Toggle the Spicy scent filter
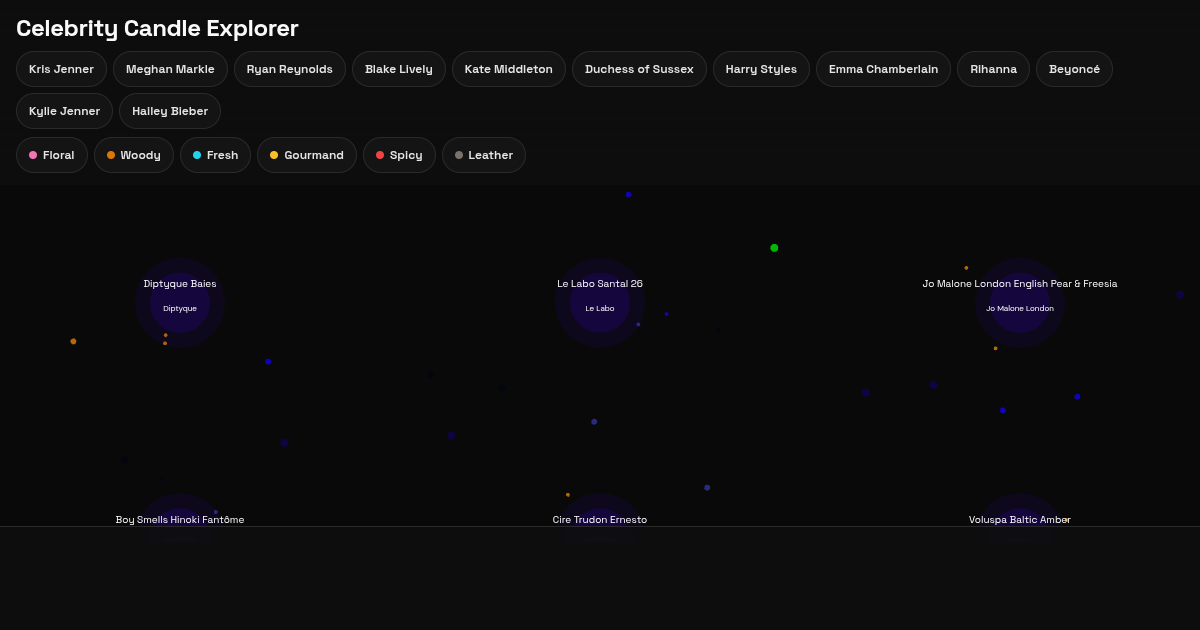Image resolution: width=1200 pixels, height=630 pixels. point(399,155)
